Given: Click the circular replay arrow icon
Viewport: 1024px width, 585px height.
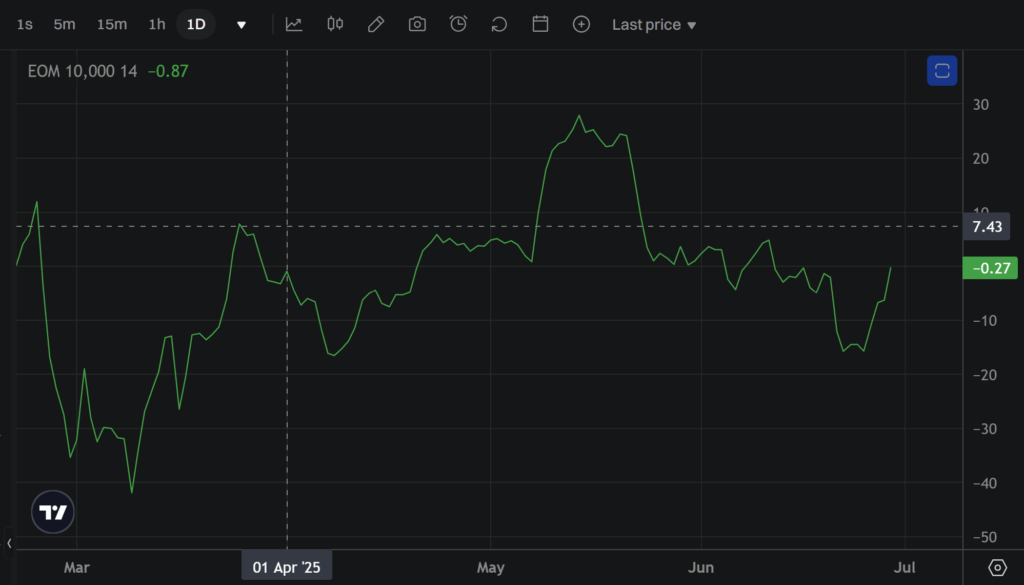Looking at the screenshot, I should 499,24.
